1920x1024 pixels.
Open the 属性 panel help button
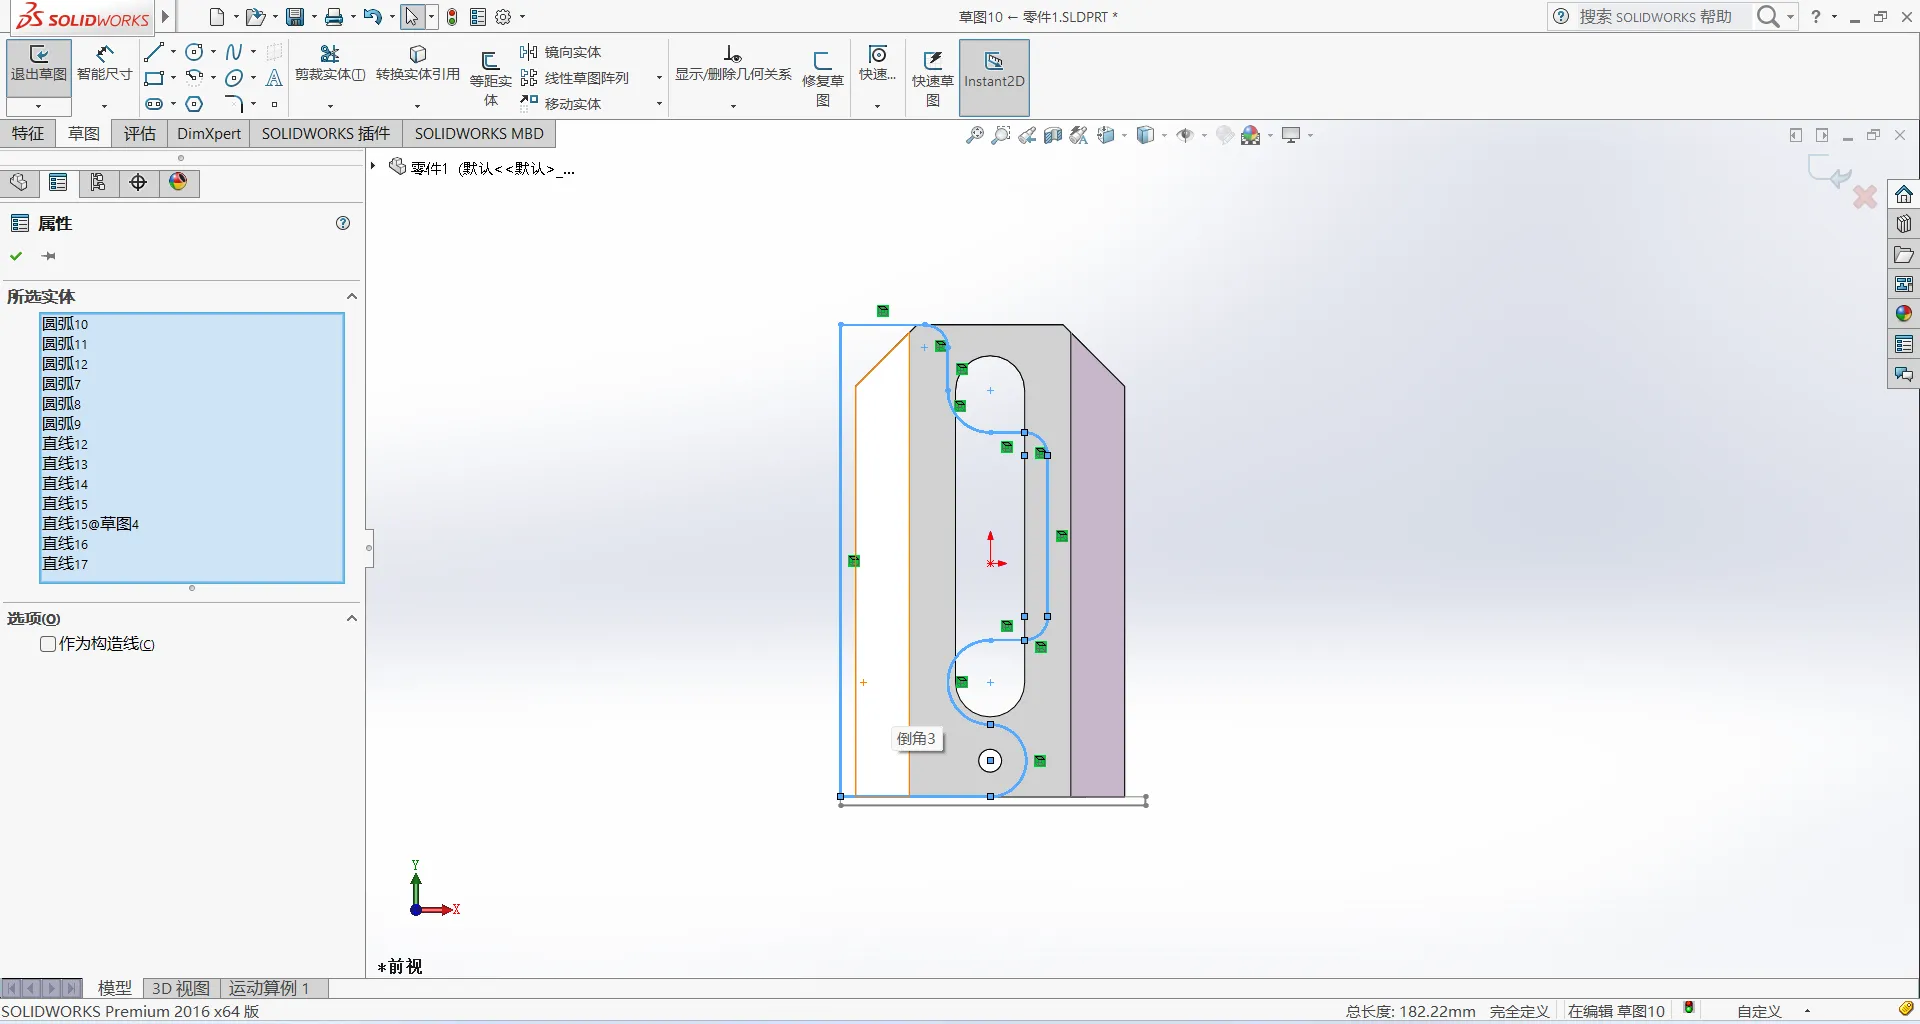343,223
